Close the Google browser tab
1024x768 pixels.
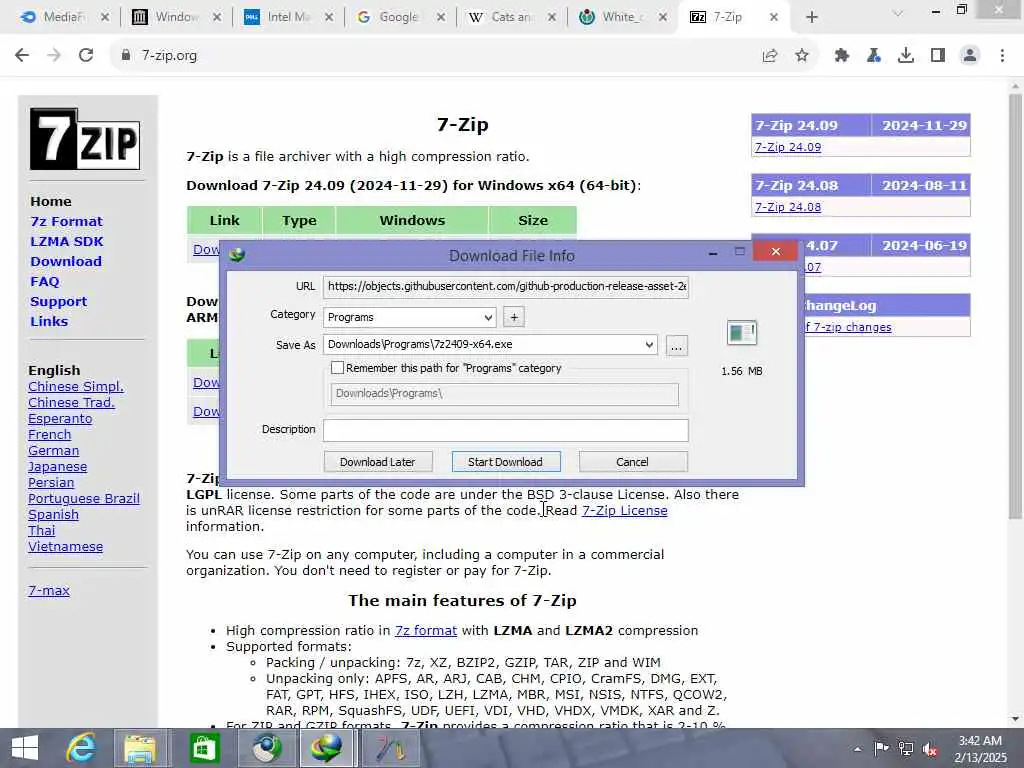[x=441, y=17]
